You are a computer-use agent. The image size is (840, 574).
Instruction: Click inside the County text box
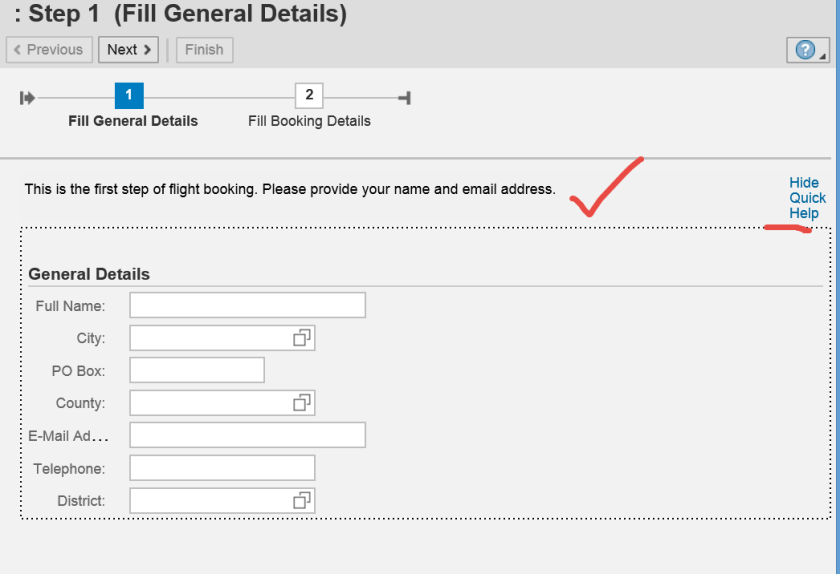coord(210,403)
